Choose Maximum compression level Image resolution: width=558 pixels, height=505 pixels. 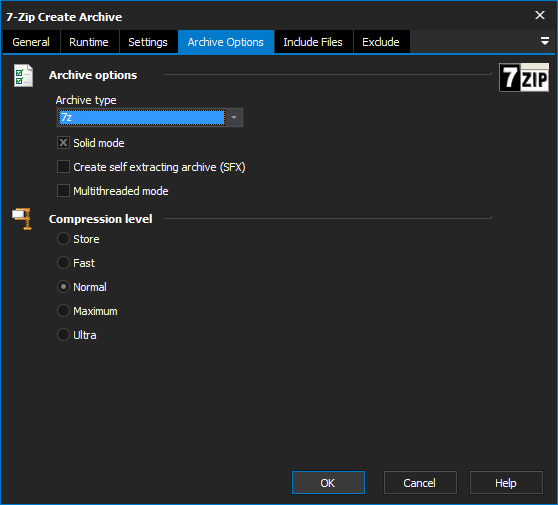point(63,311)
